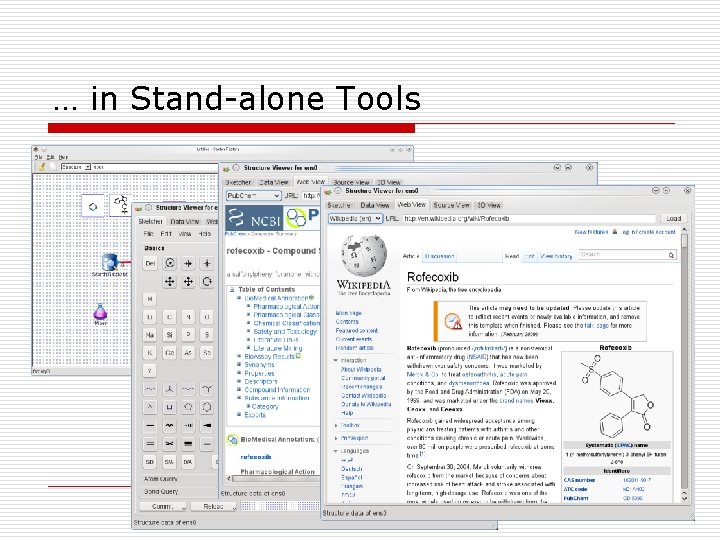This screenshot has width=720, height=540.
Task: Click the Wikipedia globe logo
Action: click(x=364, y=254)
